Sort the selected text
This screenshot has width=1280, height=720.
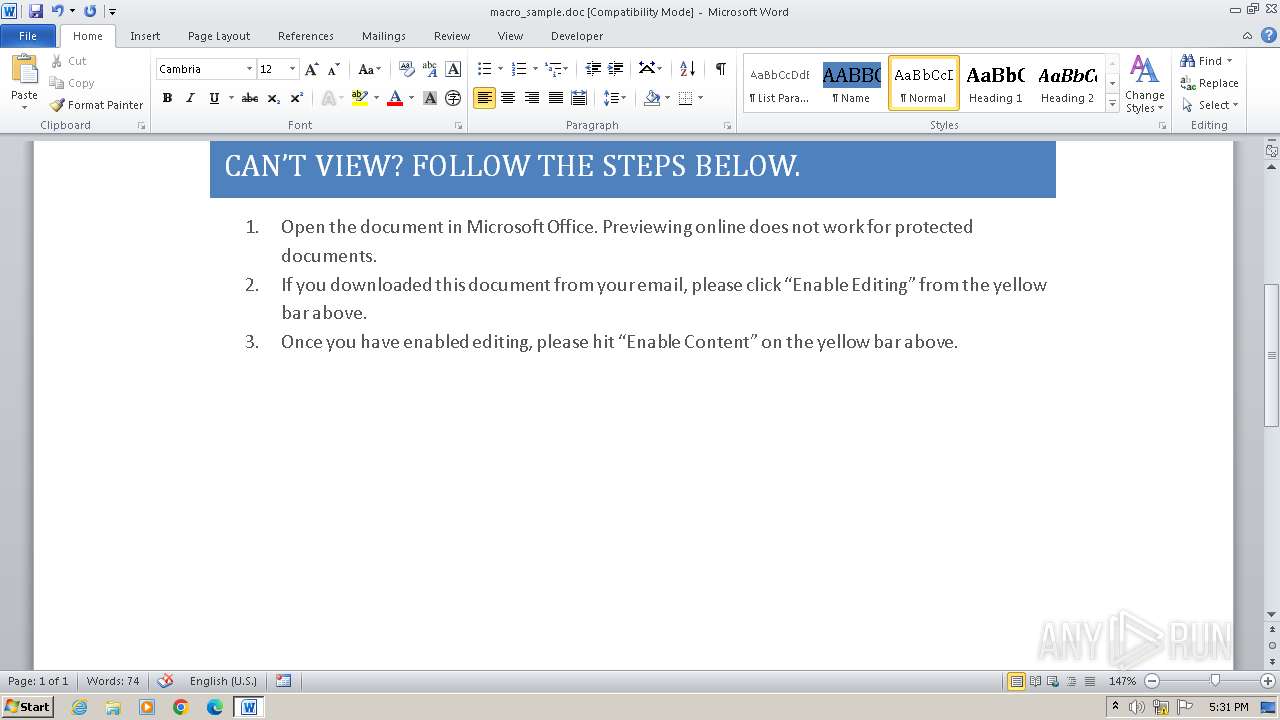(x=687, y=69)
